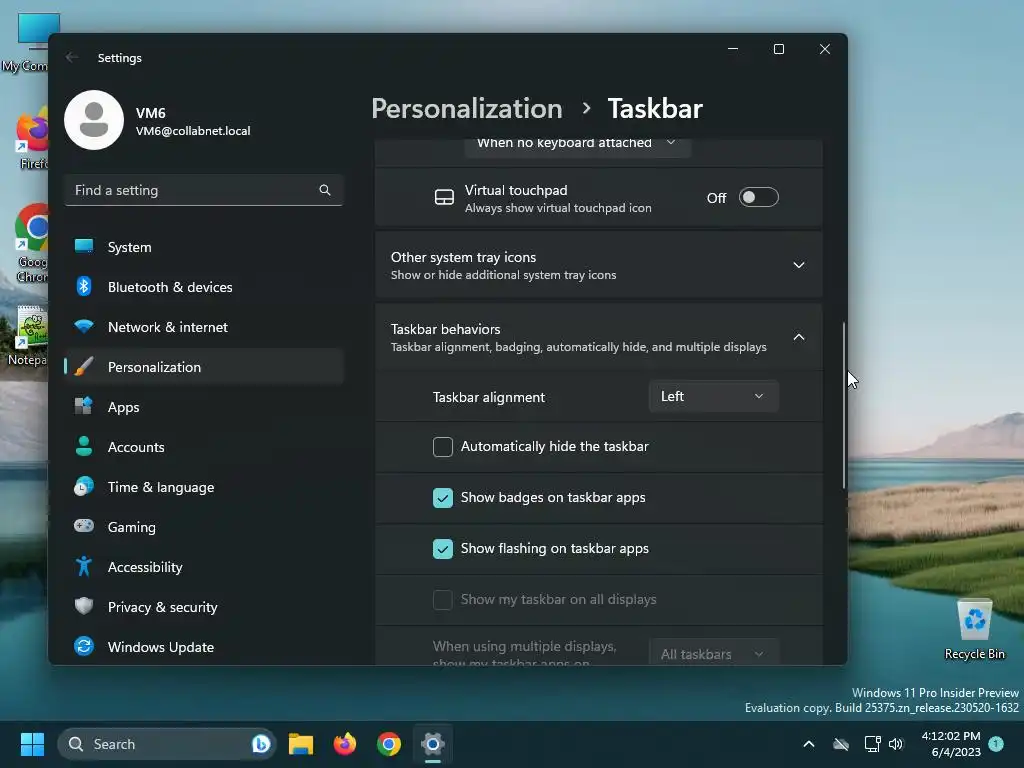Open File Explorer from the taskbar

301,744
